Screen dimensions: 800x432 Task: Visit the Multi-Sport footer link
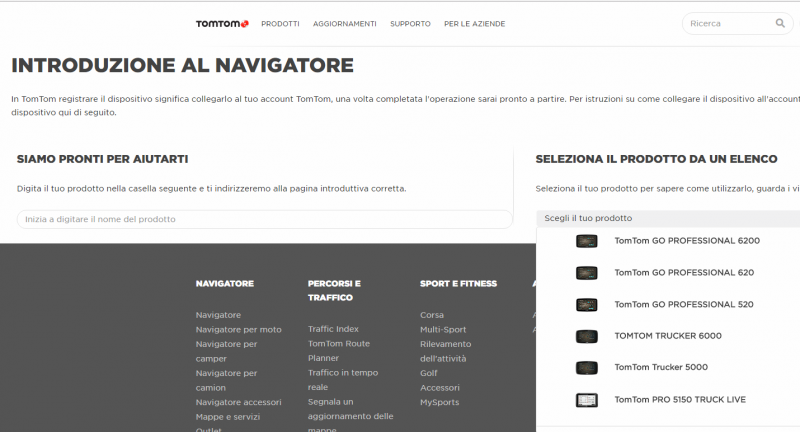(x=442, y=329)
